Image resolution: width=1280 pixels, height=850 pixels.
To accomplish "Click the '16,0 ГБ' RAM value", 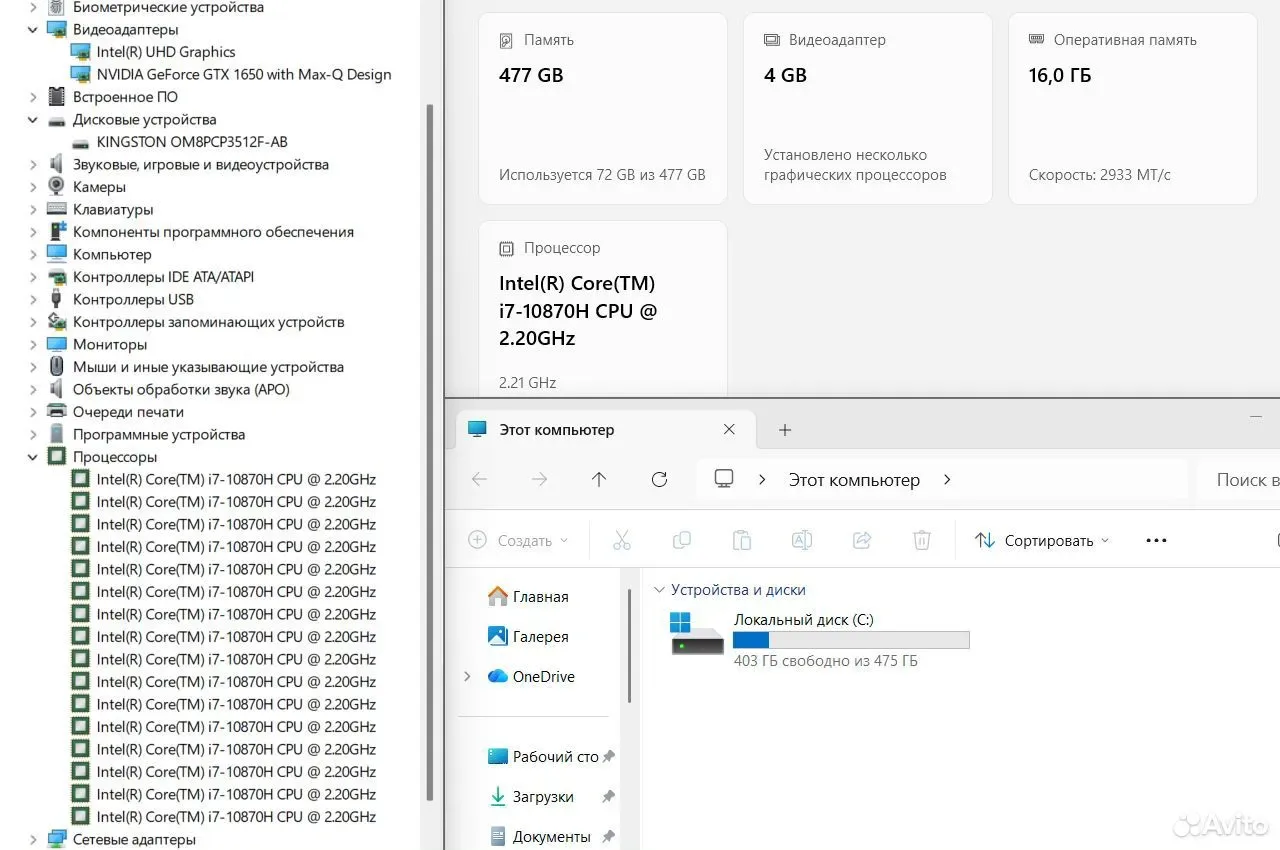I will click(1060, 76).
